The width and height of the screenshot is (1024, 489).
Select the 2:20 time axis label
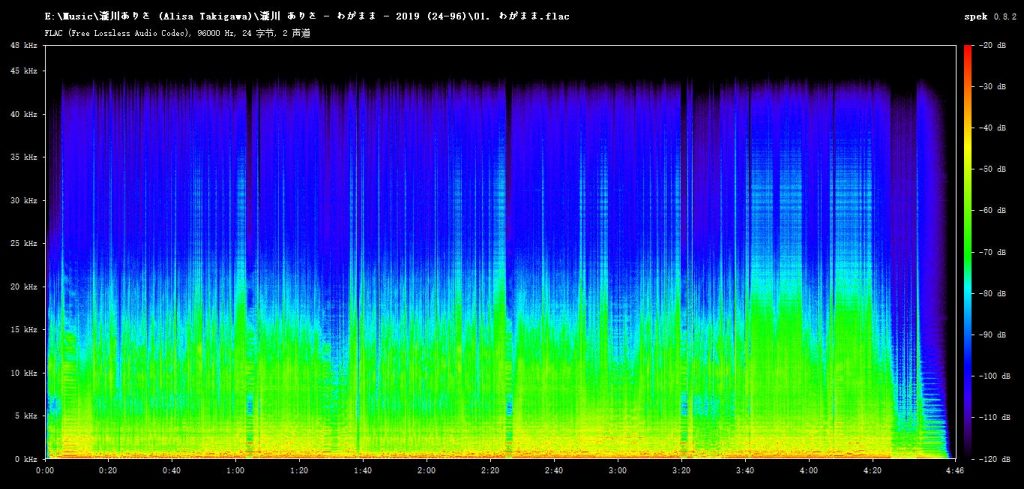tap(490, 470)
